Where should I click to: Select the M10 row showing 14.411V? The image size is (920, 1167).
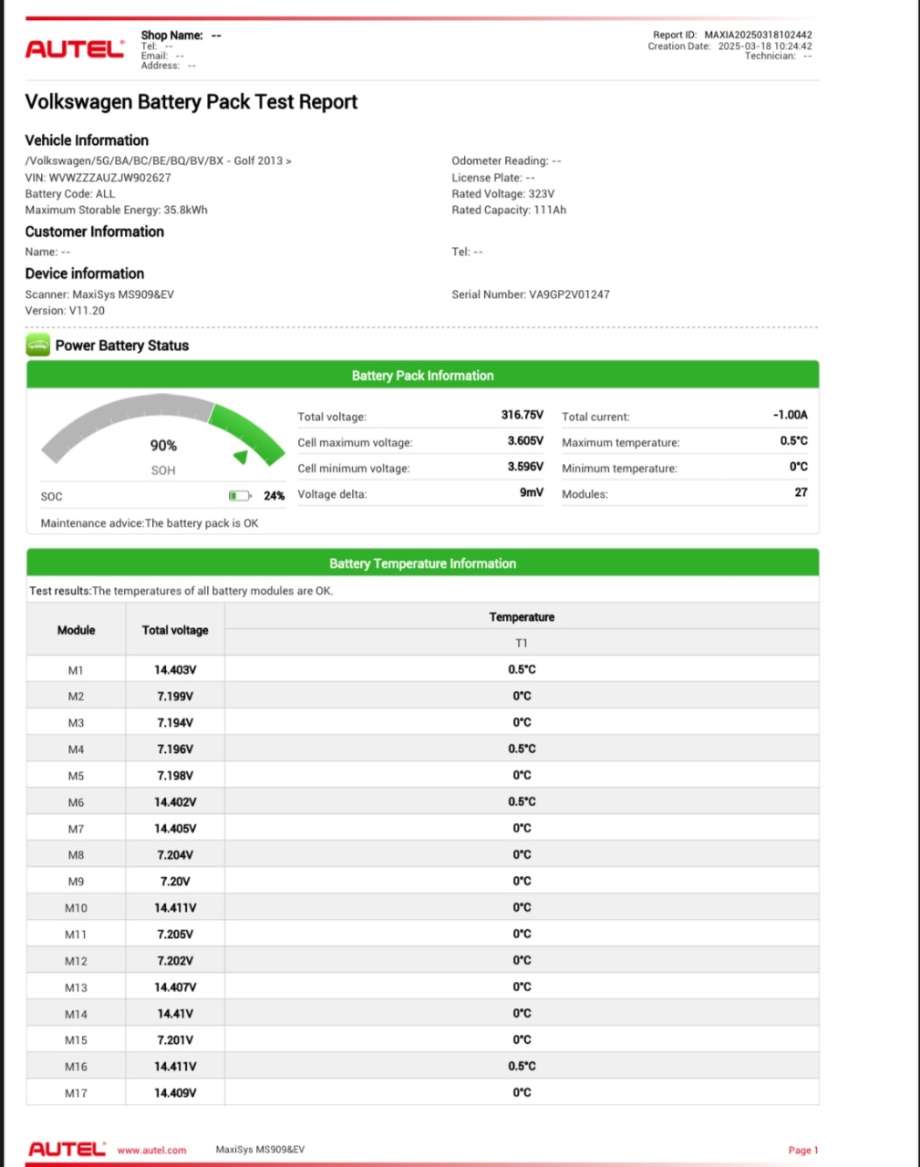point(423,907)
